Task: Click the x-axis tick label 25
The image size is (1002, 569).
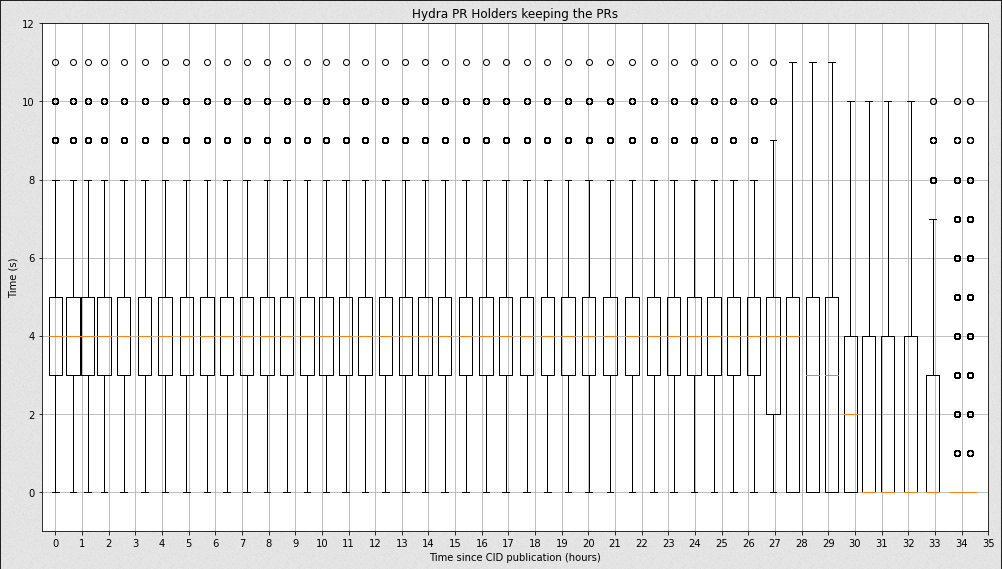Action: [721, 543]
